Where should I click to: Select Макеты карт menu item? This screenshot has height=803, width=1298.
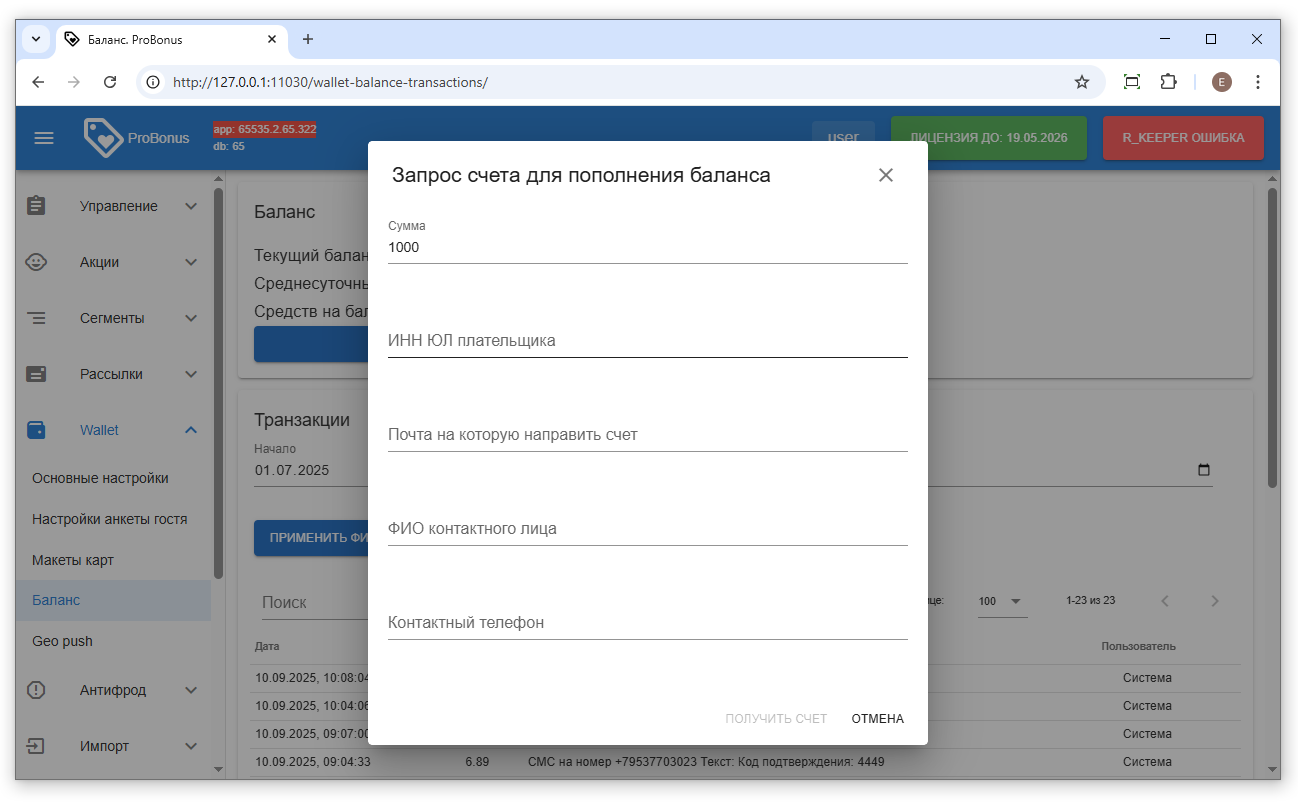coord(73,560)
